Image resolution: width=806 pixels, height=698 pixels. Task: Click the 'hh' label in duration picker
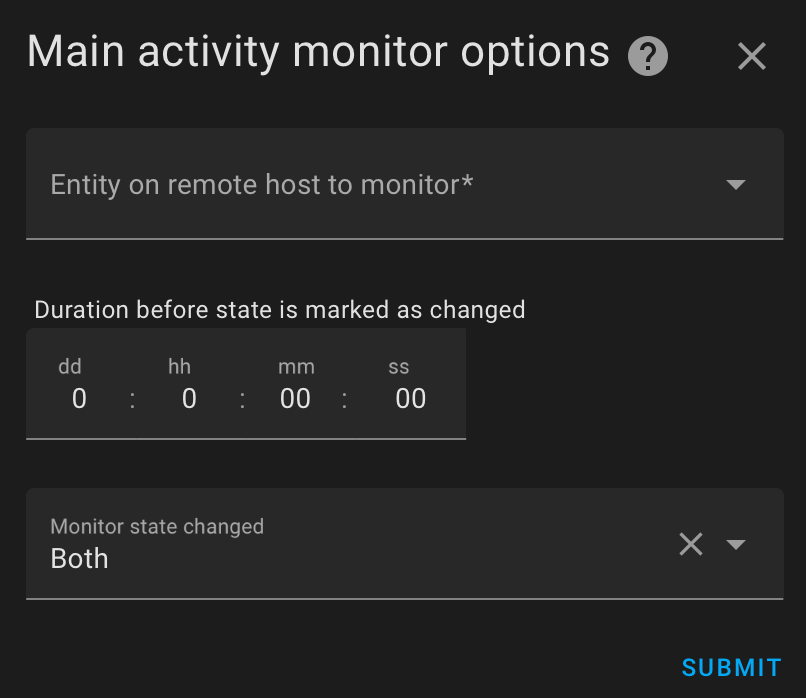[179, 366]
